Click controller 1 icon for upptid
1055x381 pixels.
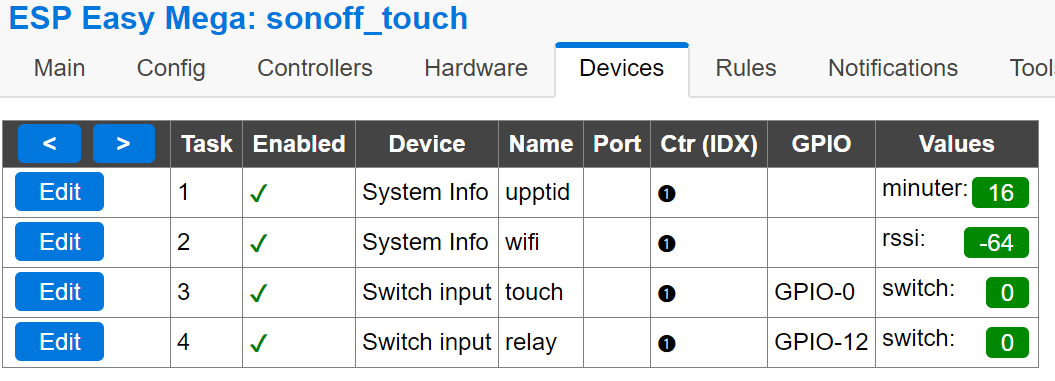667,194
